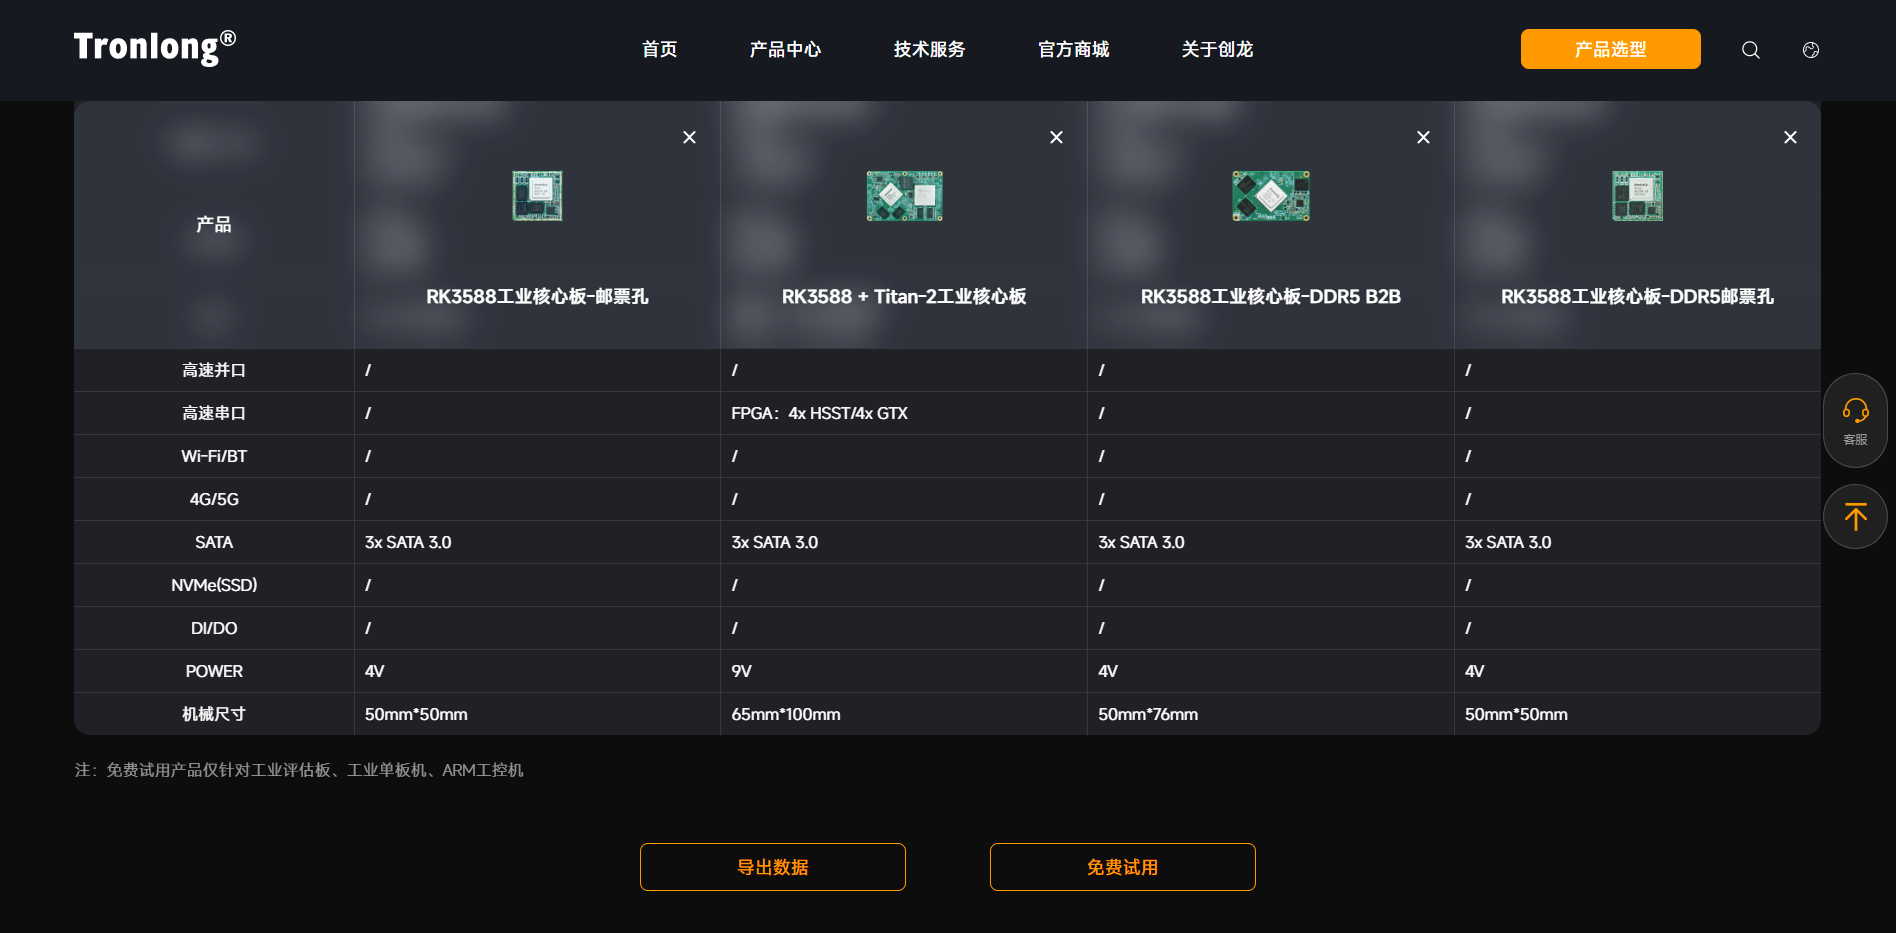Click the DI/DO row label
The width and height of the screenshot is (1896, 933).
click(214, 628)
